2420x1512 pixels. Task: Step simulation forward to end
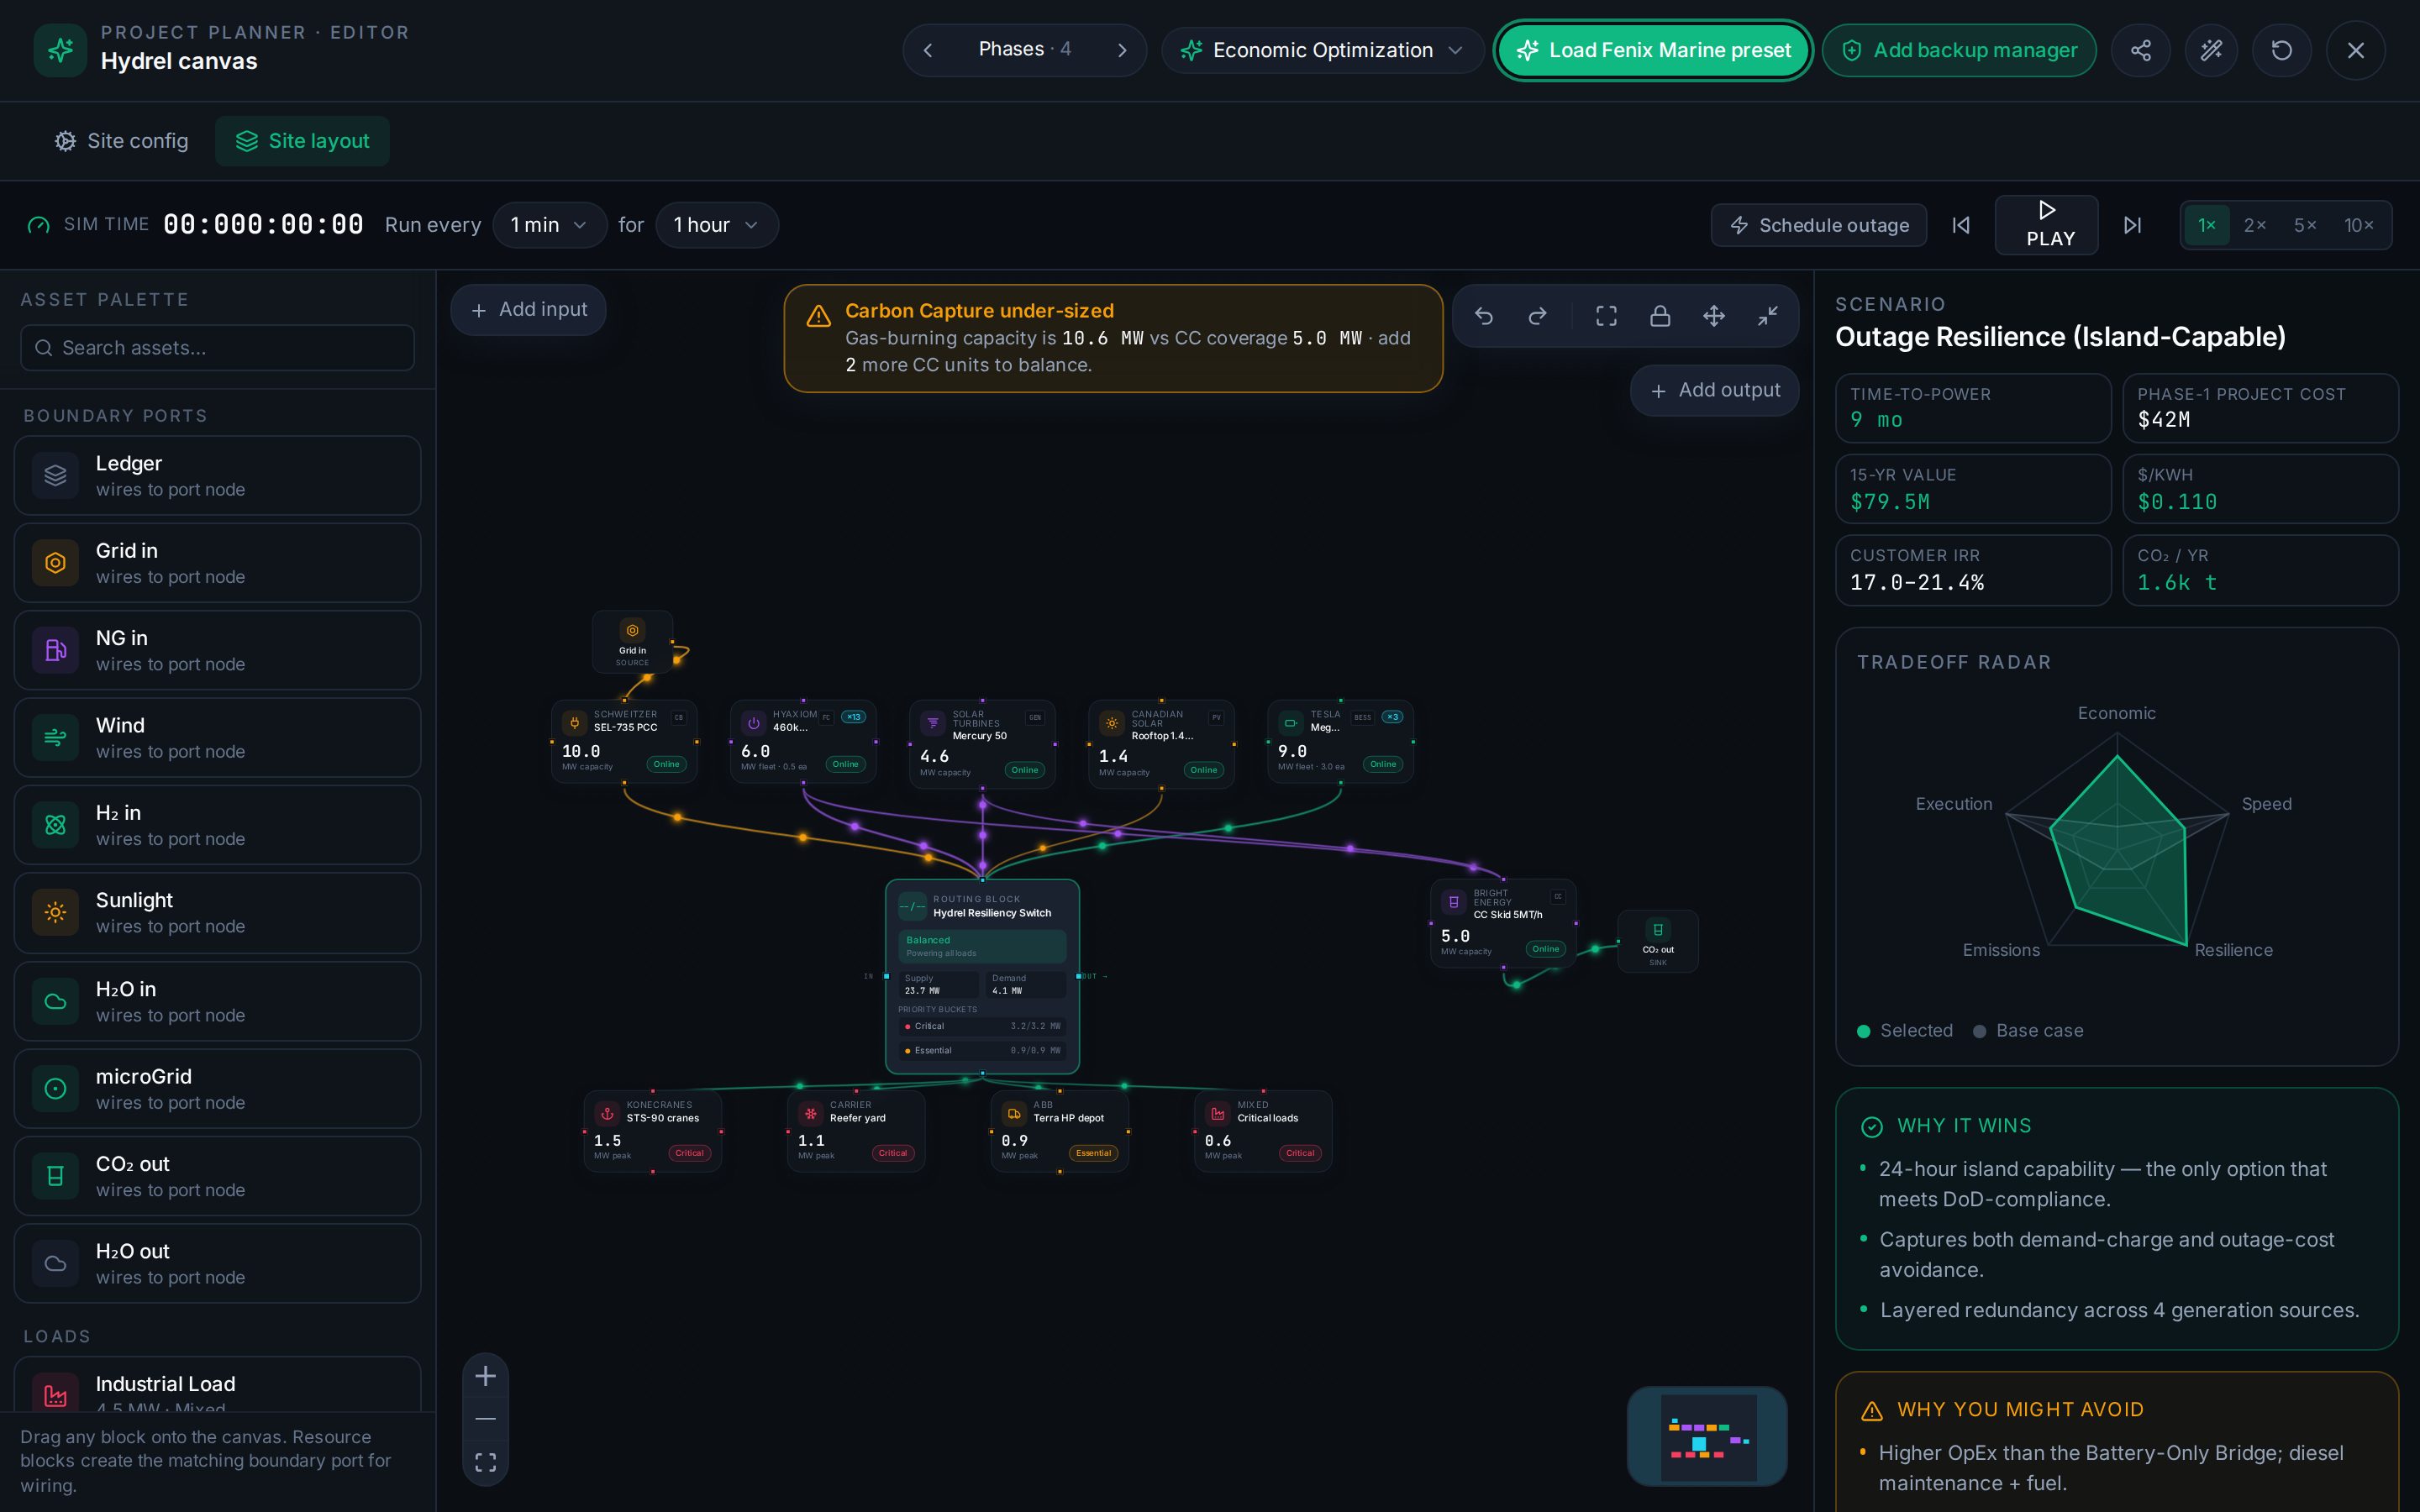pos(2132,225)
